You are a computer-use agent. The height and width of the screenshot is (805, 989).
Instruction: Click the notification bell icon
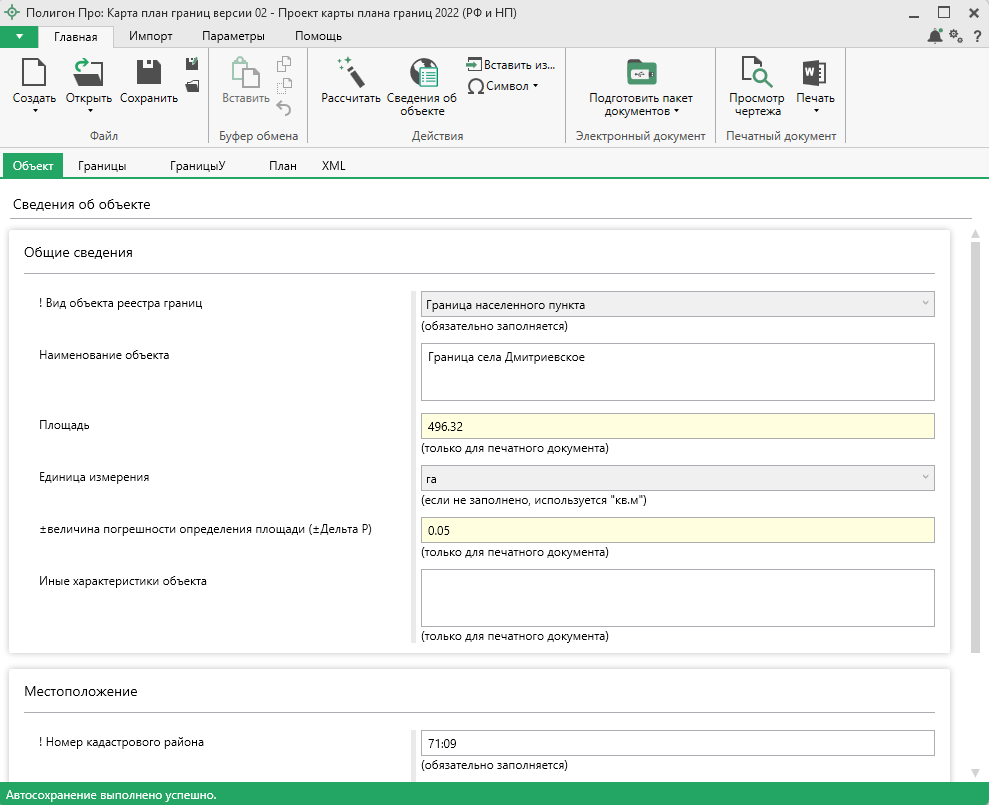point(935,36)
